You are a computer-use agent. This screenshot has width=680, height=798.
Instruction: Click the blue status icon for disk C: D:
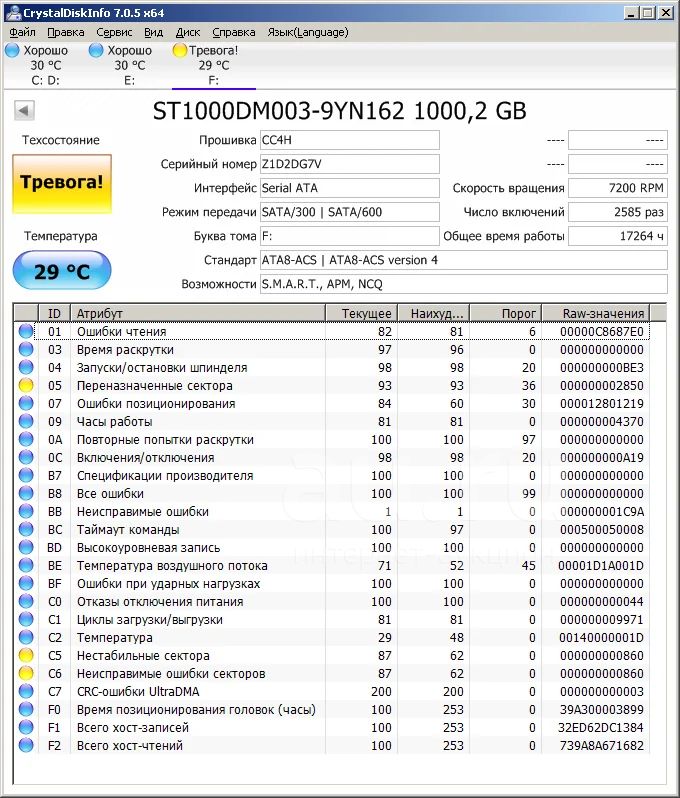[x=12, y=50]
